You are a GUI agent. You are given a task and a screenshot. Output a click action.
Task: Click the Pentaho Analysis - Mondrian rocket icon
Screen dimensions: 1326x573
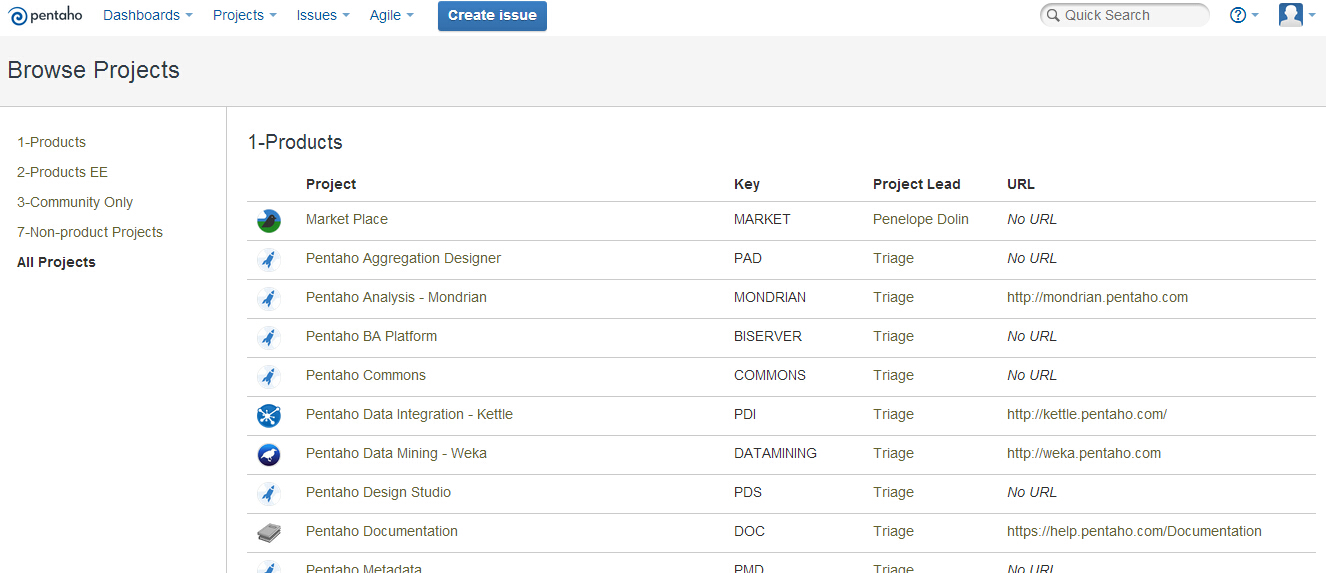click(268, 299)
